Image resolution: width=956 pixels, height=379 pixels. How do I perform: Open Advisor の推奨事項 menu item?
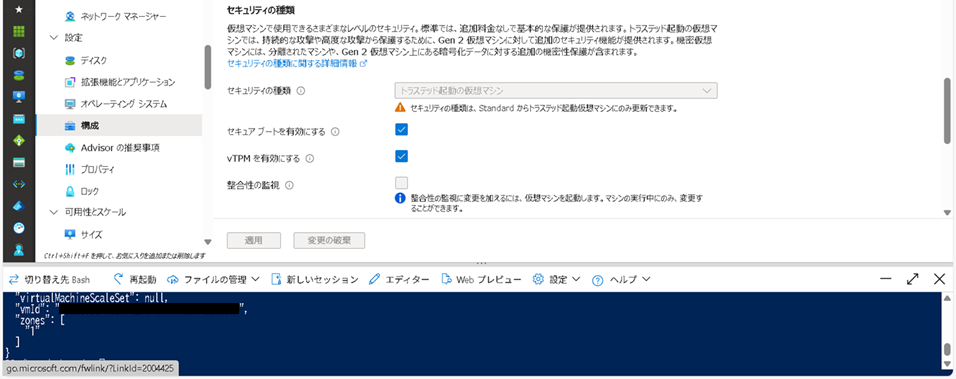pos(119,147)
